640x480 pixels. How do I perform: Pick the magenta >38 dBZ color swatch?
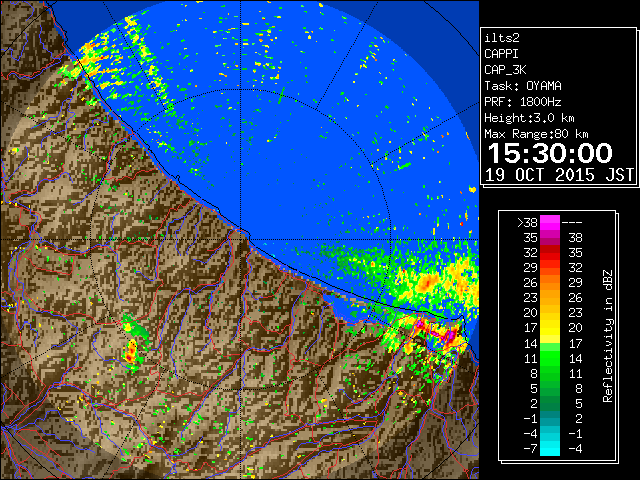[550, 222]
